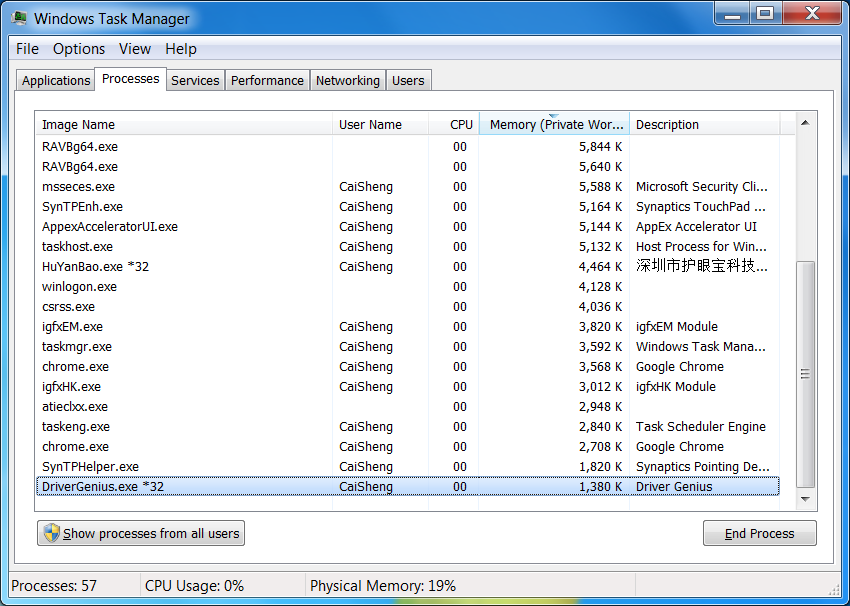
Task: Select the DriverGenius.exe *32 process
Action: click(408, 487)
